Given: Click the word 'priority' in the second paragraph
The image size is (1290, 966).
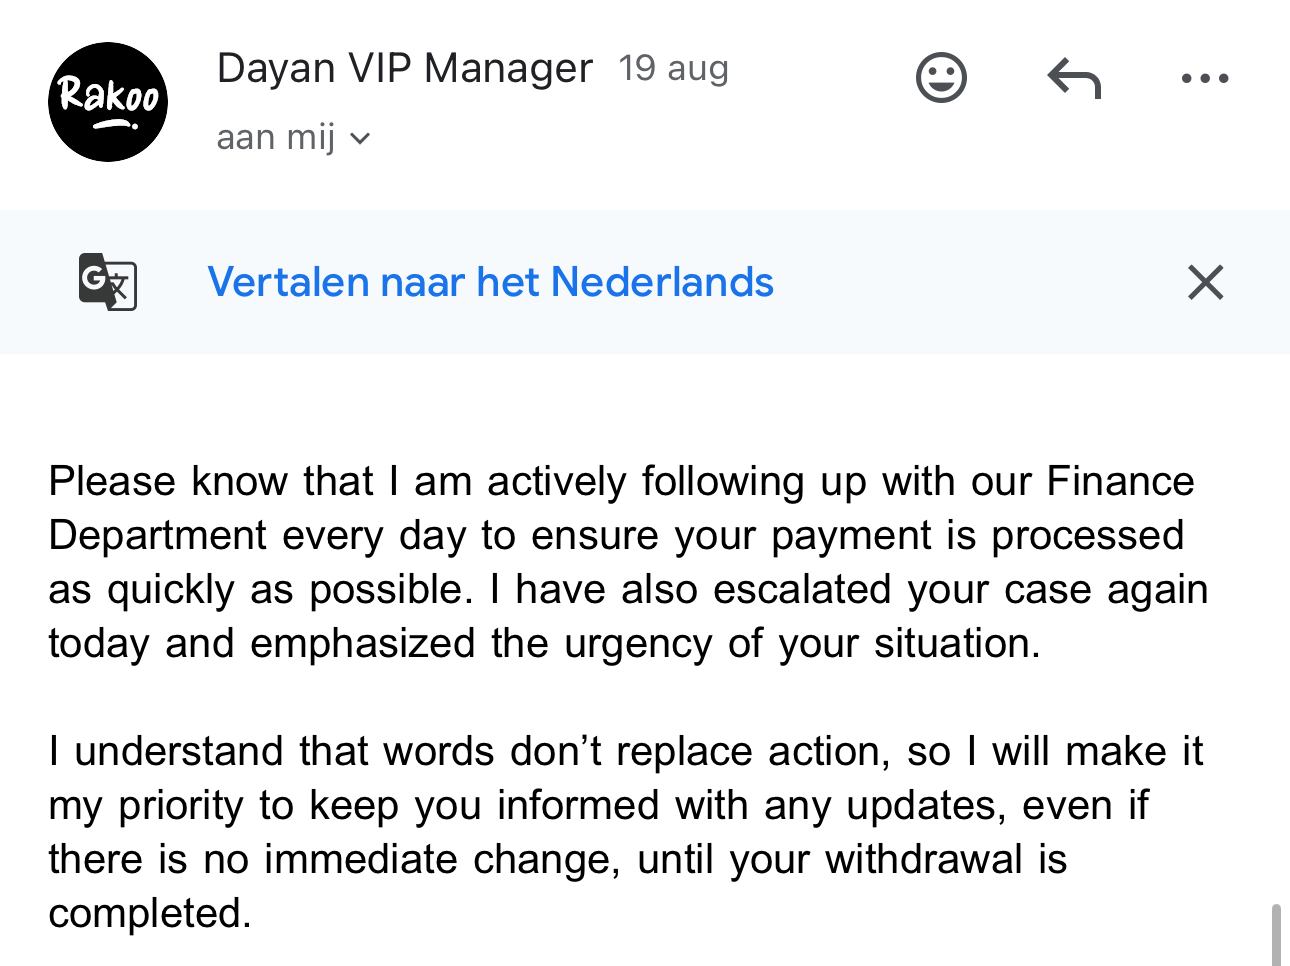Looking at the screenshot, I should point(181,805).
